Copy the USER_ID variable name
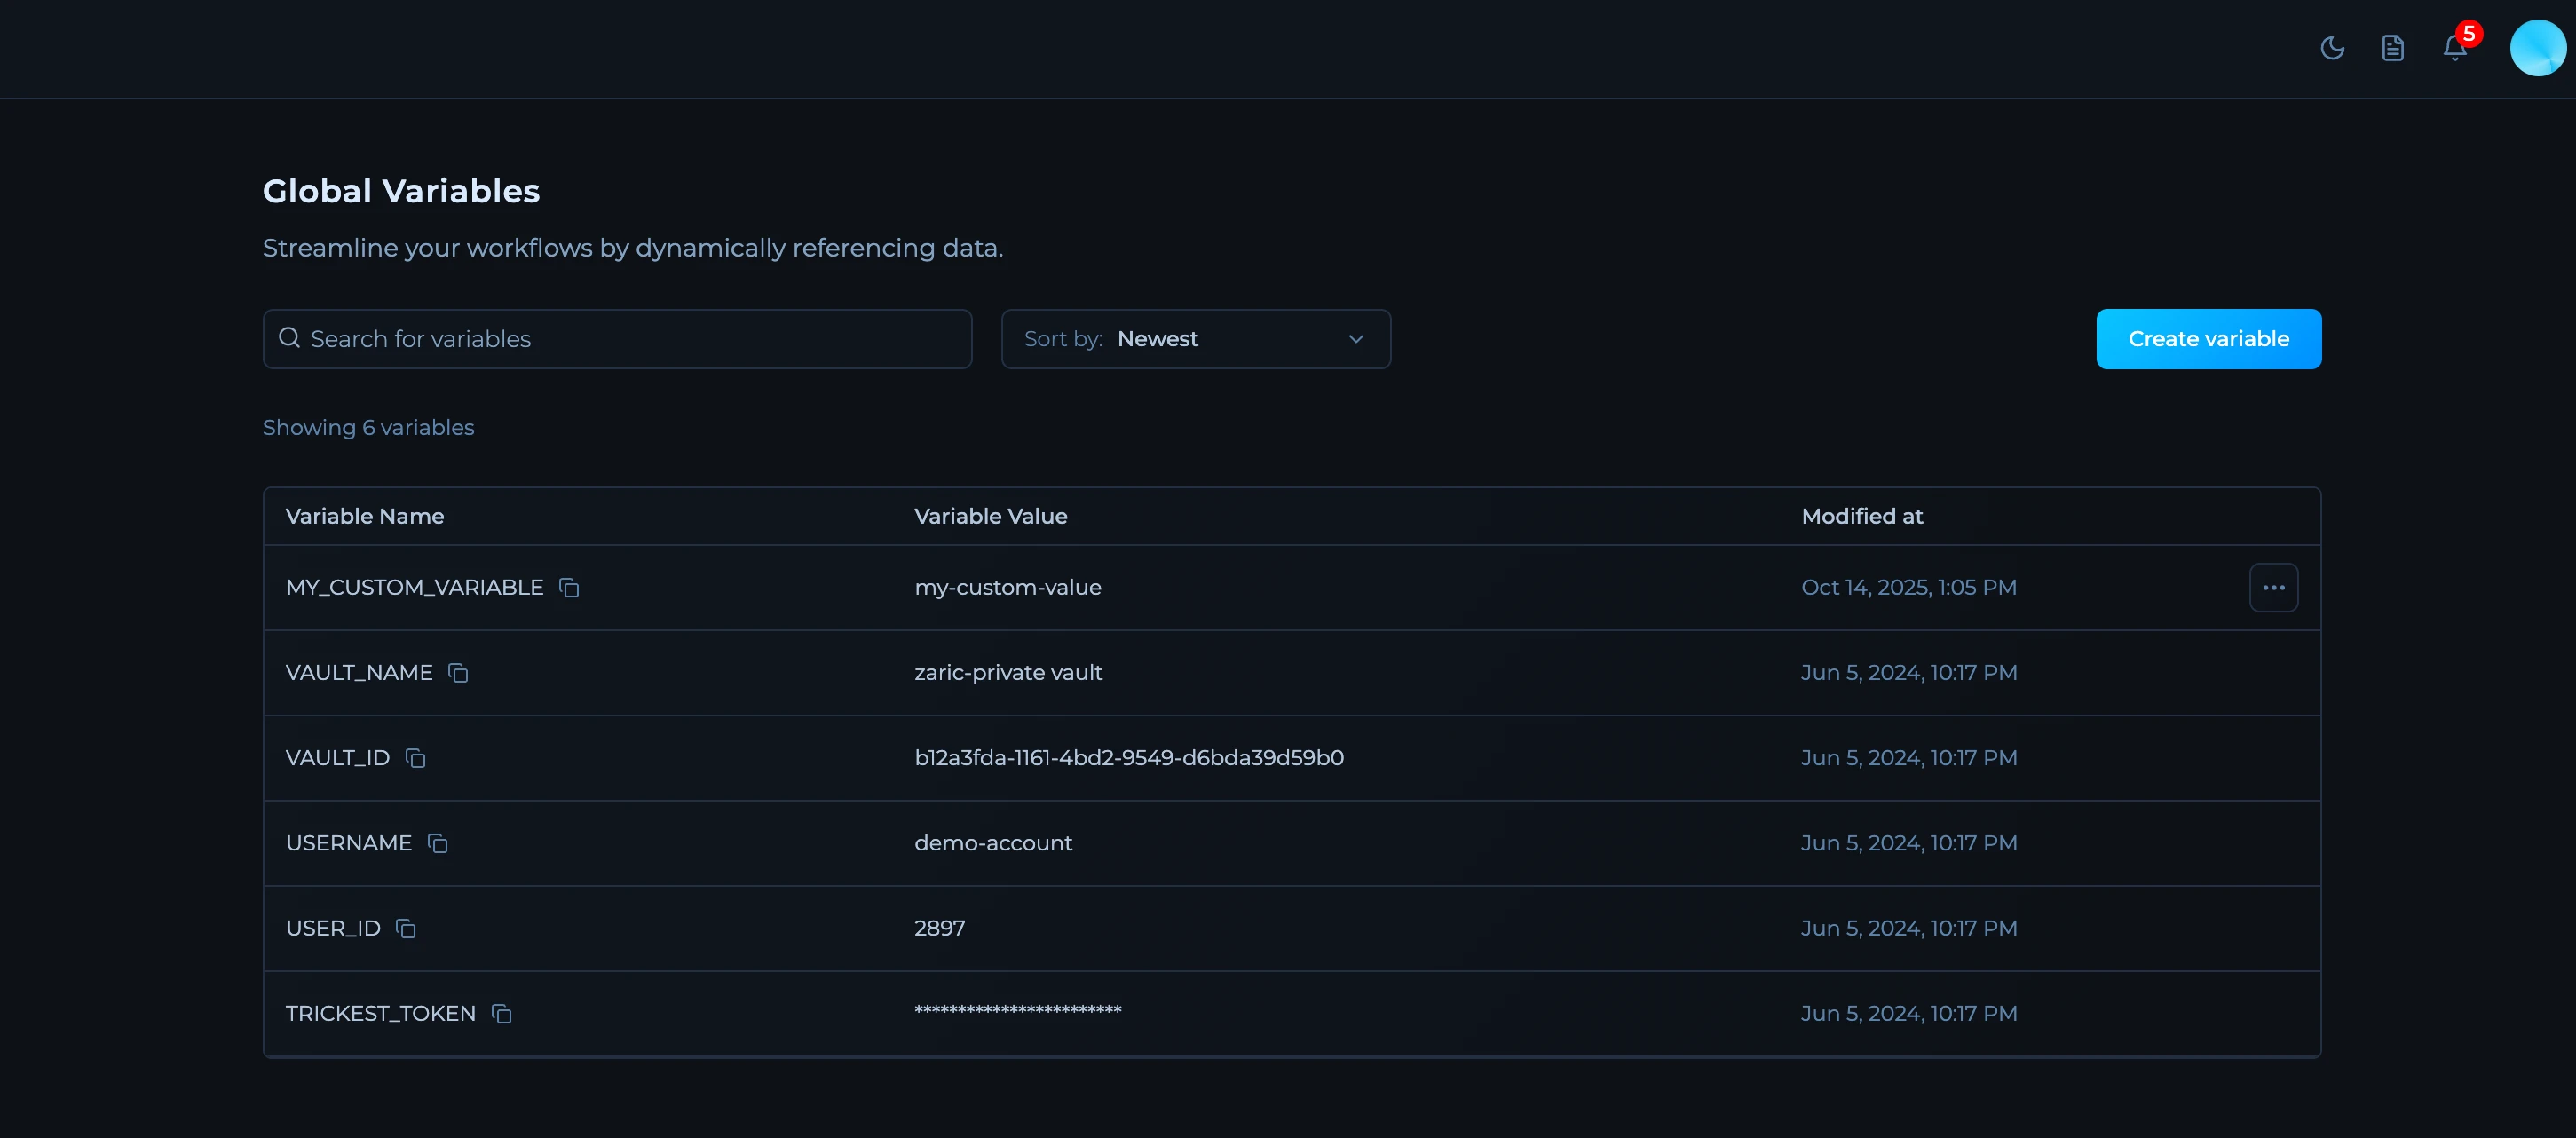2576x1138 pixels. [x=405, y=928]
